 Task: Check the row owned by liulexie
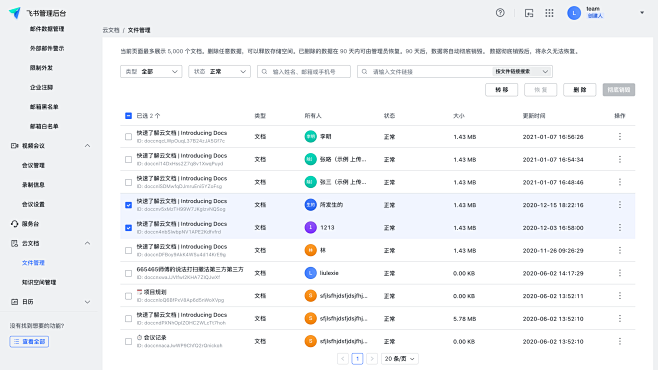[128, 273]
